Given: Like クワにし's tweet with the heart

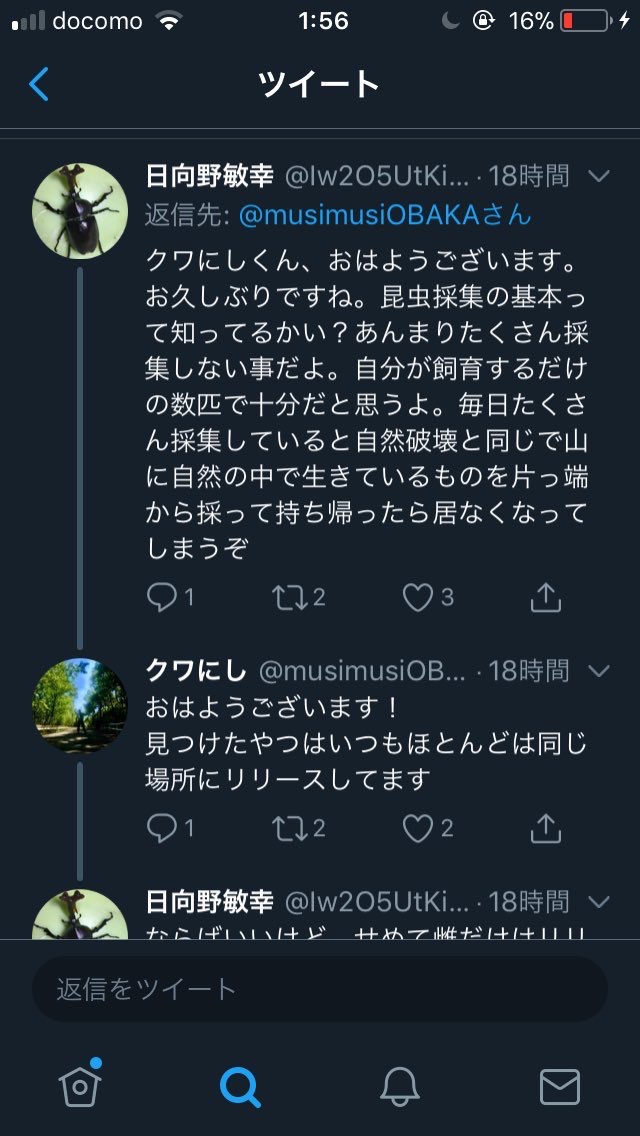Looking at the screenshot, I should [x=417, y=827].
